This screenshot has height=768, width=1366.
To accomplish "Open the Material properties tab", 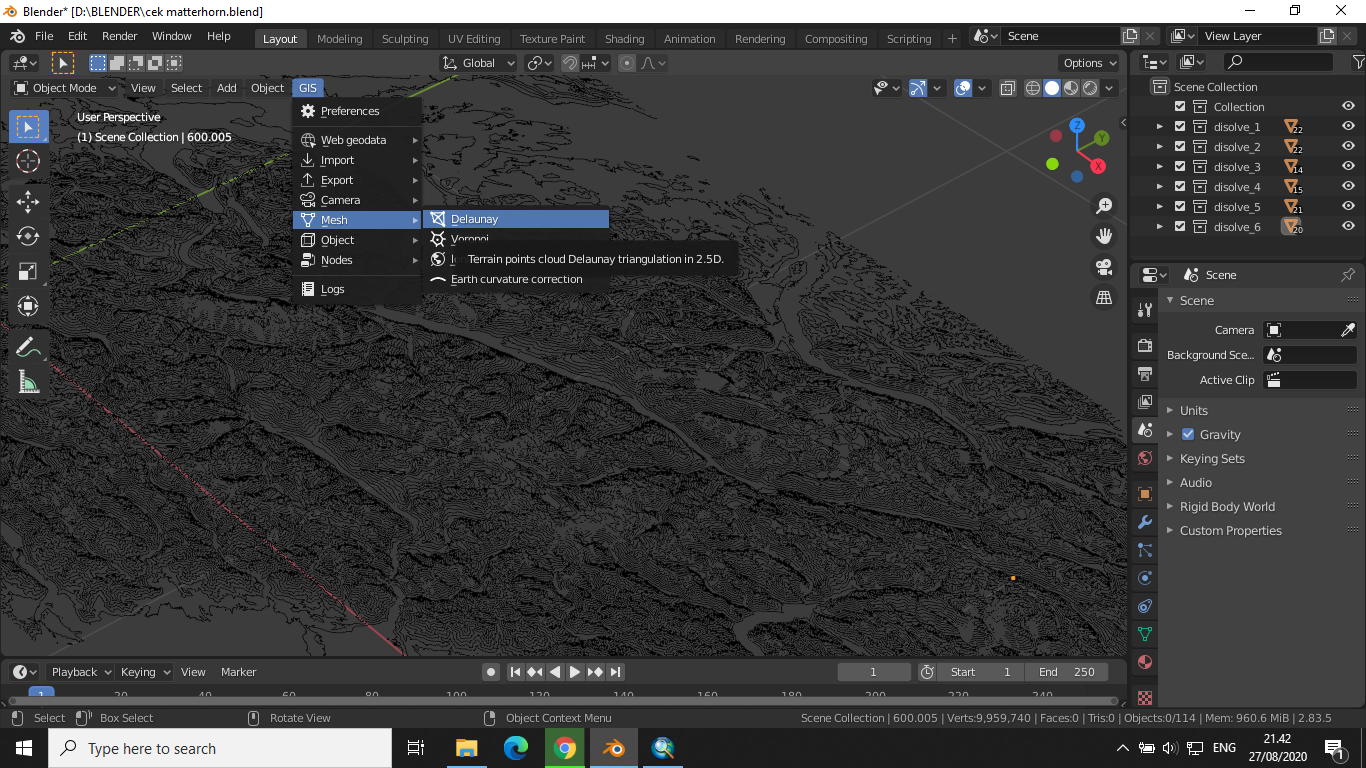I will click(x=1145, y=662).
